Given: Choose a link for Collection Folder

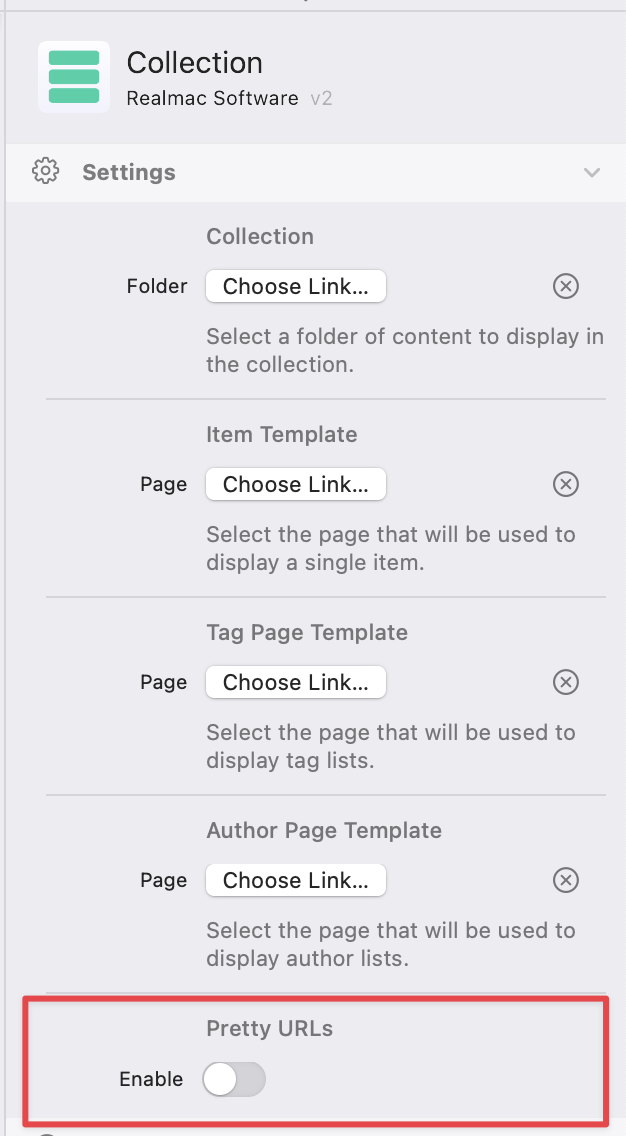Looking at the screenshot, I should pos(296,287).
